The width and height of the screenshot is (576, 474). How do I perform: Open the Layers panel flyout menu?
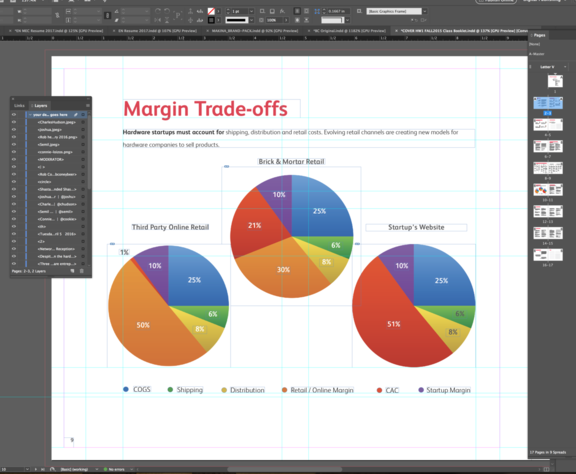(88, 105)
